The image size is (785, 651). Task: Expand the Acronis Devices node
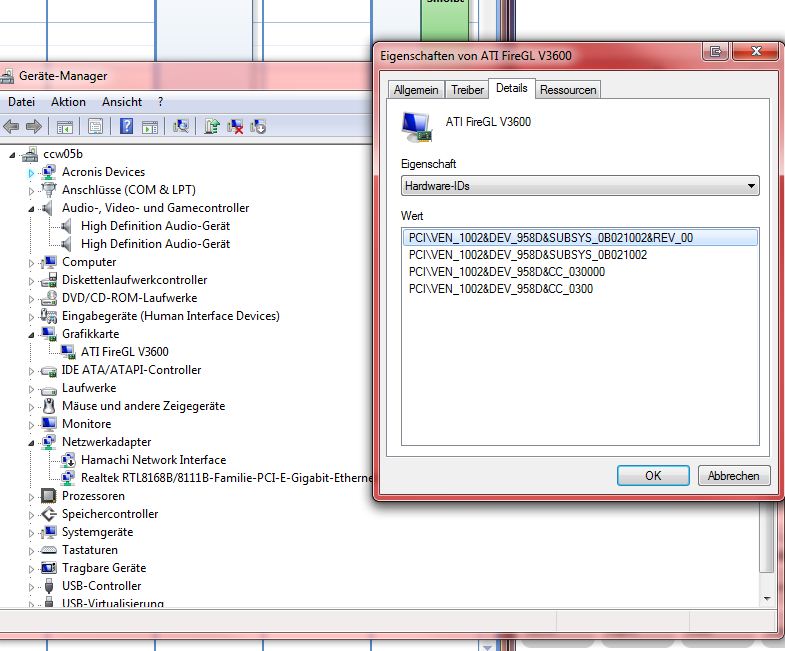(x=31, y=173)
